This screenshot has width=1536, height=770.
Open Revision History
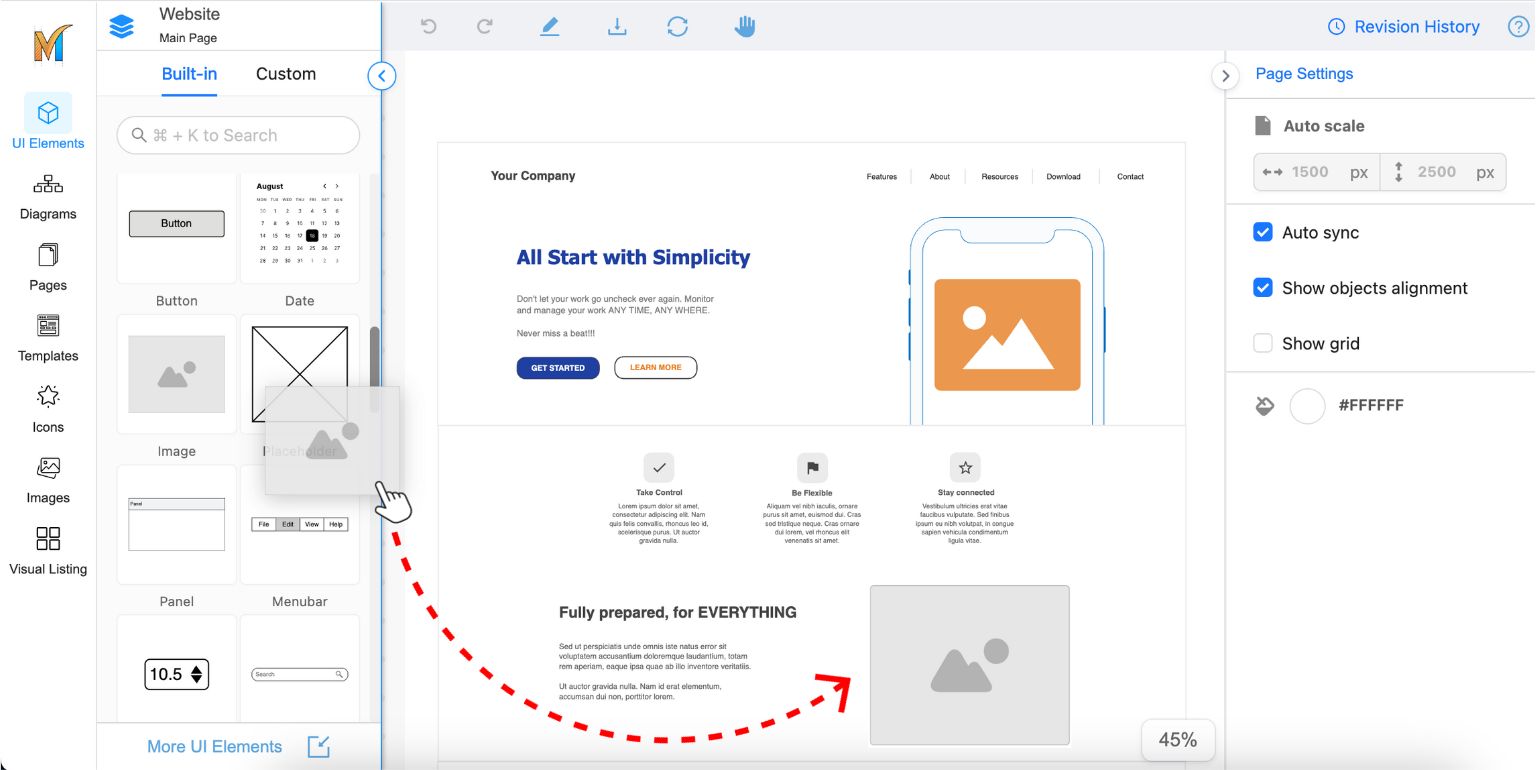pos(1404,27)
